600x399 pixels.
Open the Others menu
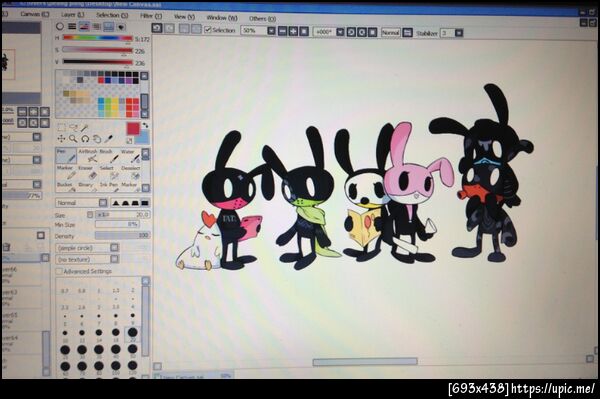click(262, 18)
